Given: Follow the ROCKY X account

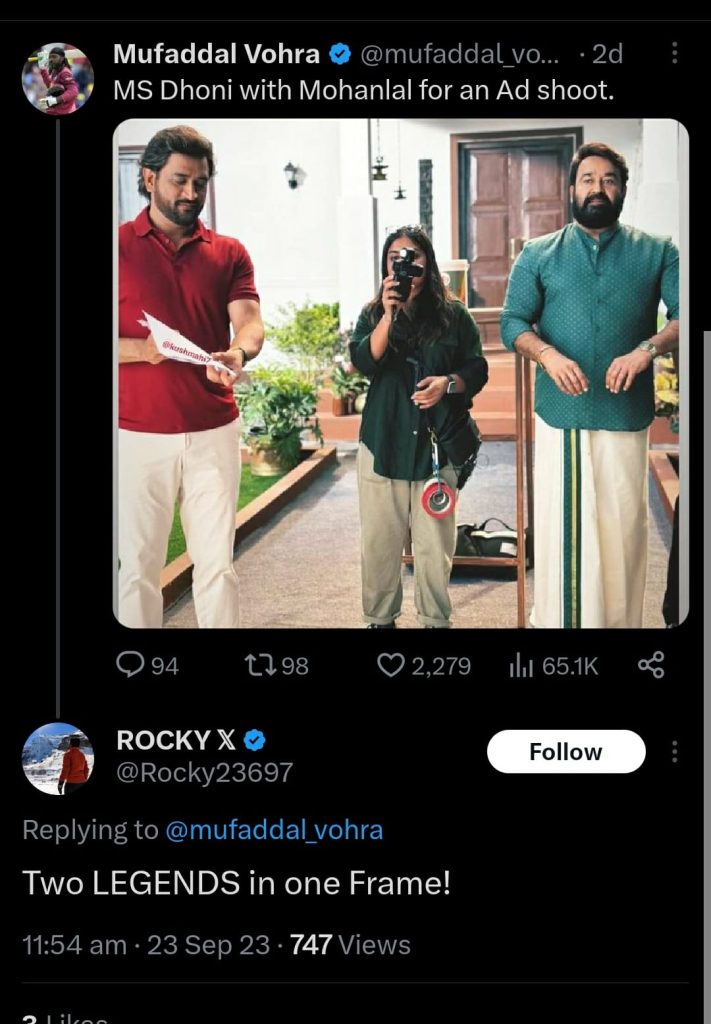Looking at the screenshot, I should (x=566, y=751).
